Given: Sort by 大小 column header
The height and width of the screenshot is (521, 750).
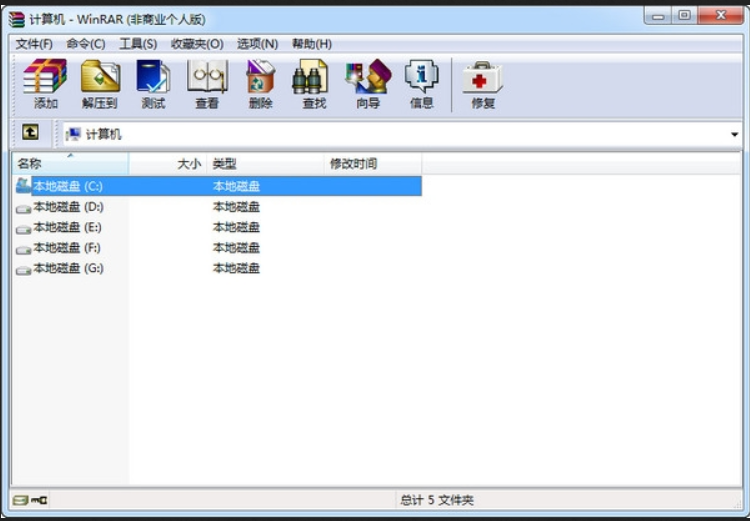Looking at the screenshot, I should point(168,164).
